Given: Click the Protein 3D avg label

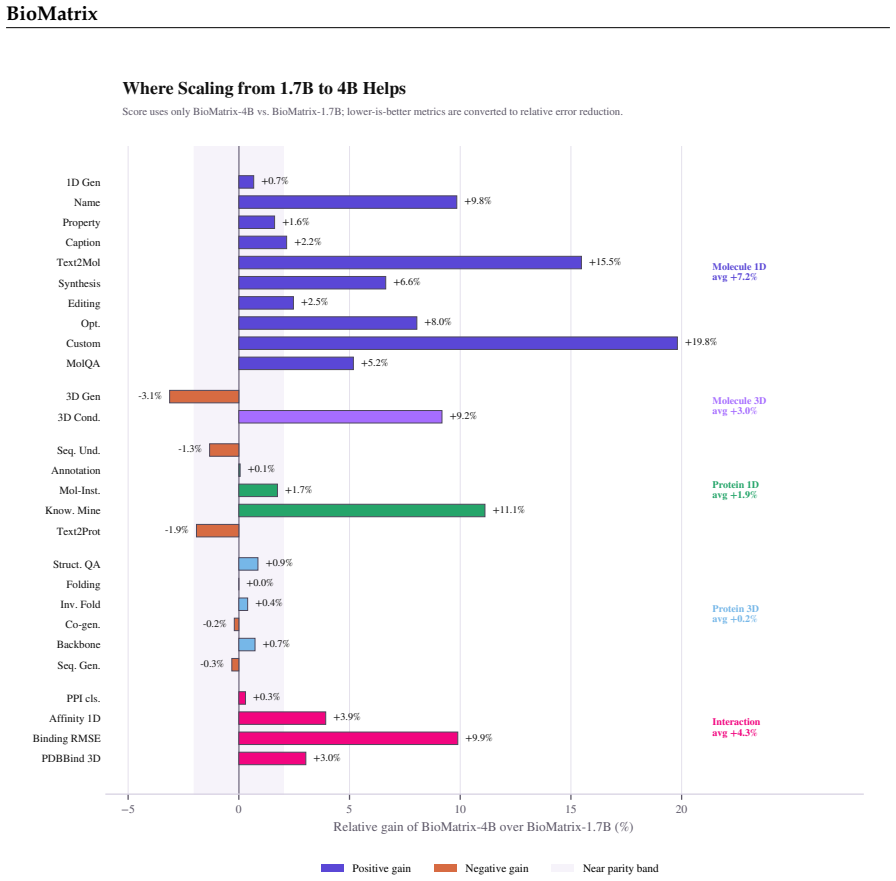Looking at the screenshot, I should coord(735,614).
